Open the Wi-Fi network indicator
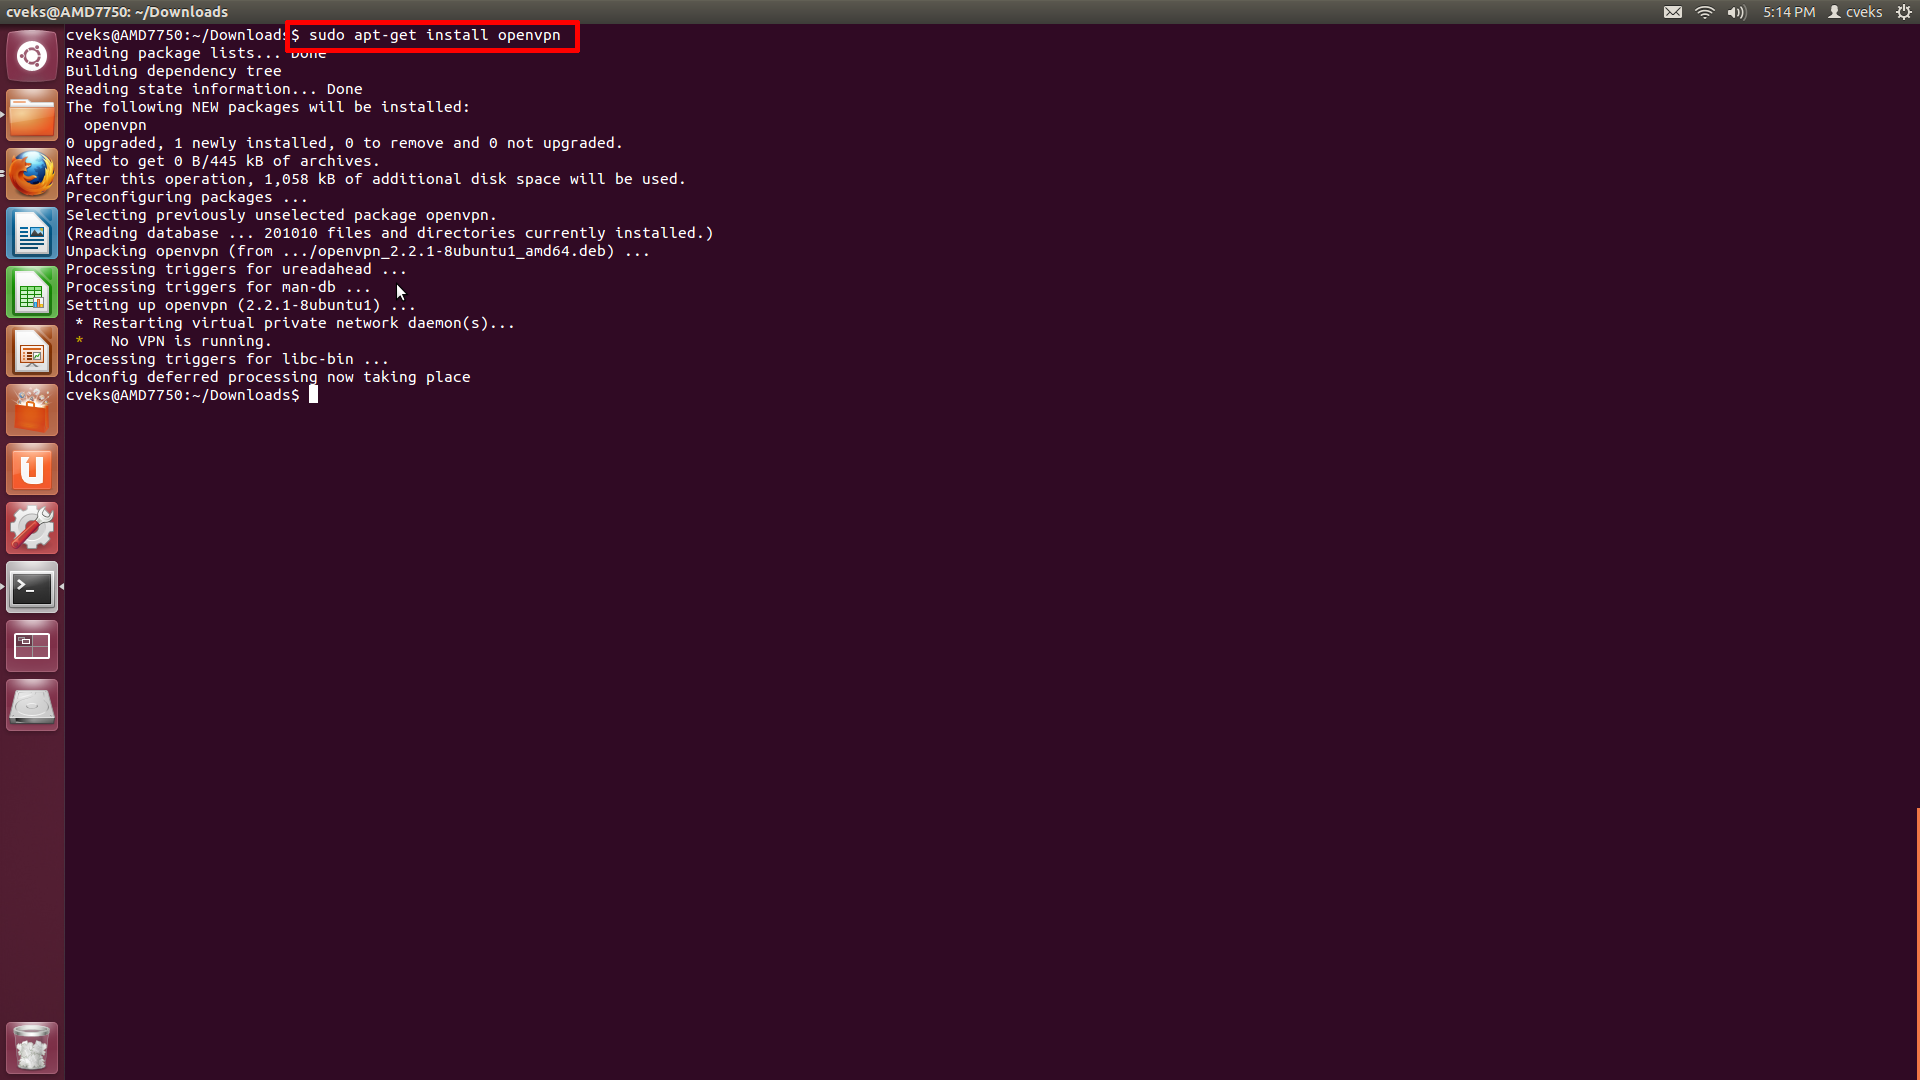 coord(1705,12)
